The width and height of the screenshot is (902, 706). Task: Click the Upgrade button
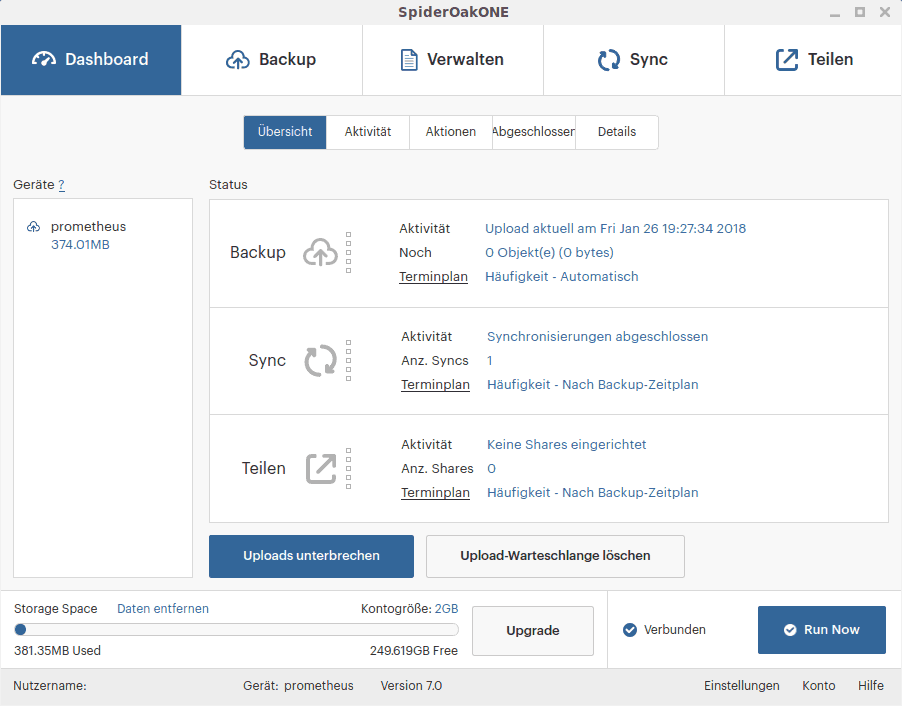(x=533, y=631)
